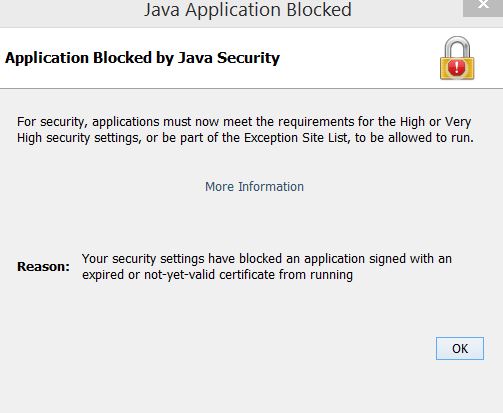This screenshot has width=503, height=413.
Task: Click the word Blocked in window title
Action: pos(319,10)
